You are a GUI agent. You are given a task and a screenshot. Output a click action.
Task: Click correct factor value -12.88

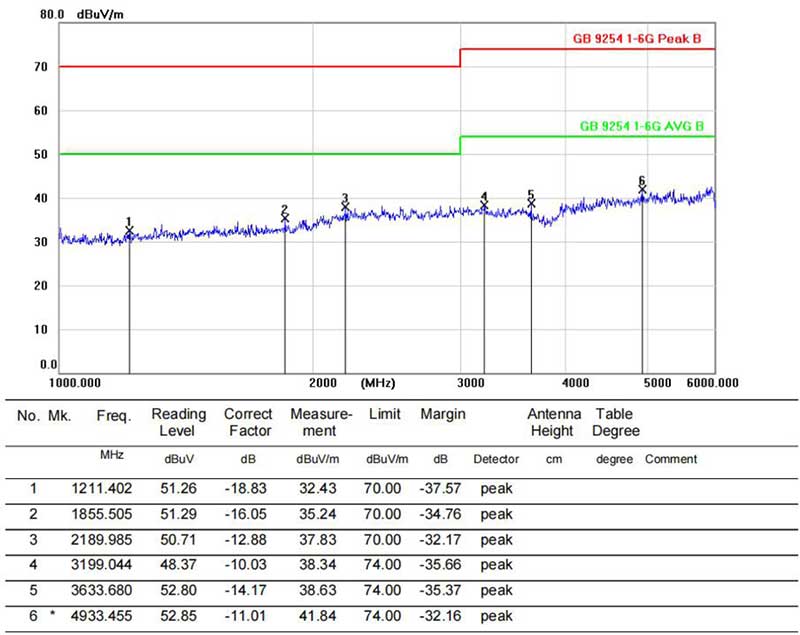[x=245, y=540]
